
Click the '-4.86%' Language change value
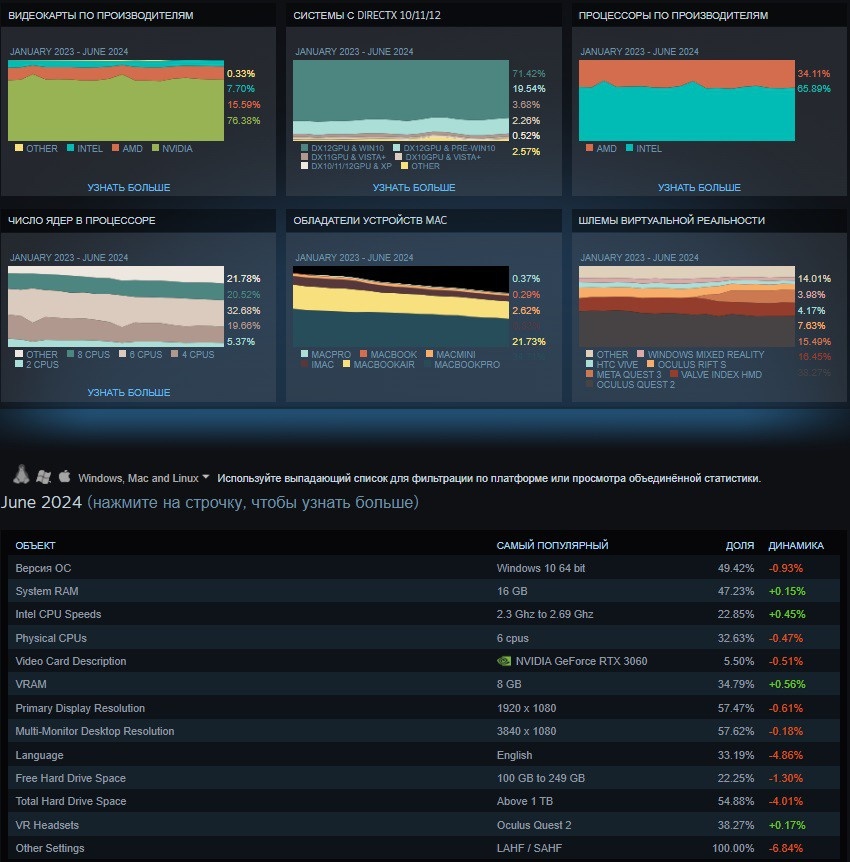click(786, 755)
